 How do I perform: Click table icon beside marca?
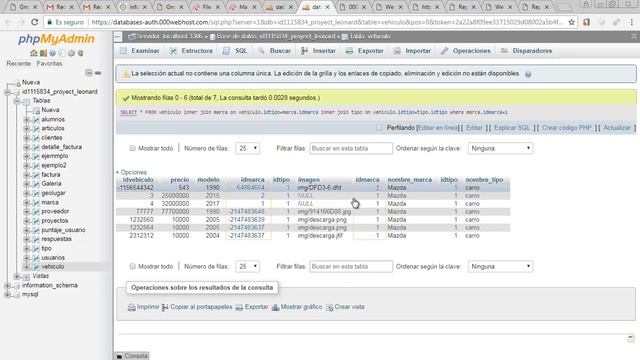[36, 202]
